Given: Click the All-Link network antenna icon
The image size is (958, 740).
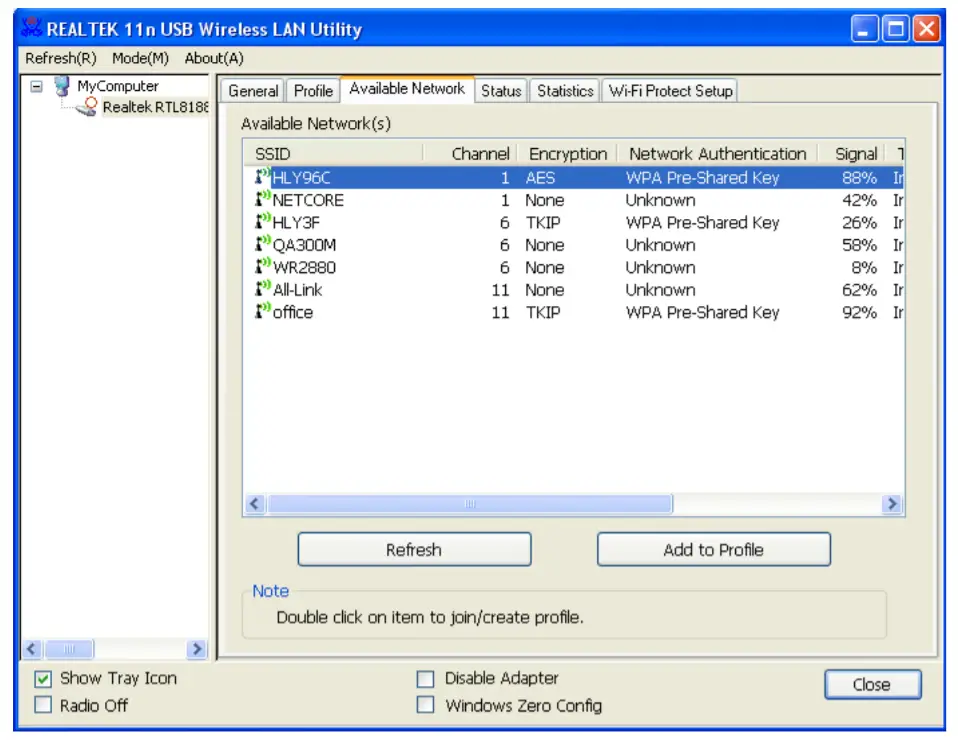Looking at the screenshot, I should pos(263,290).
